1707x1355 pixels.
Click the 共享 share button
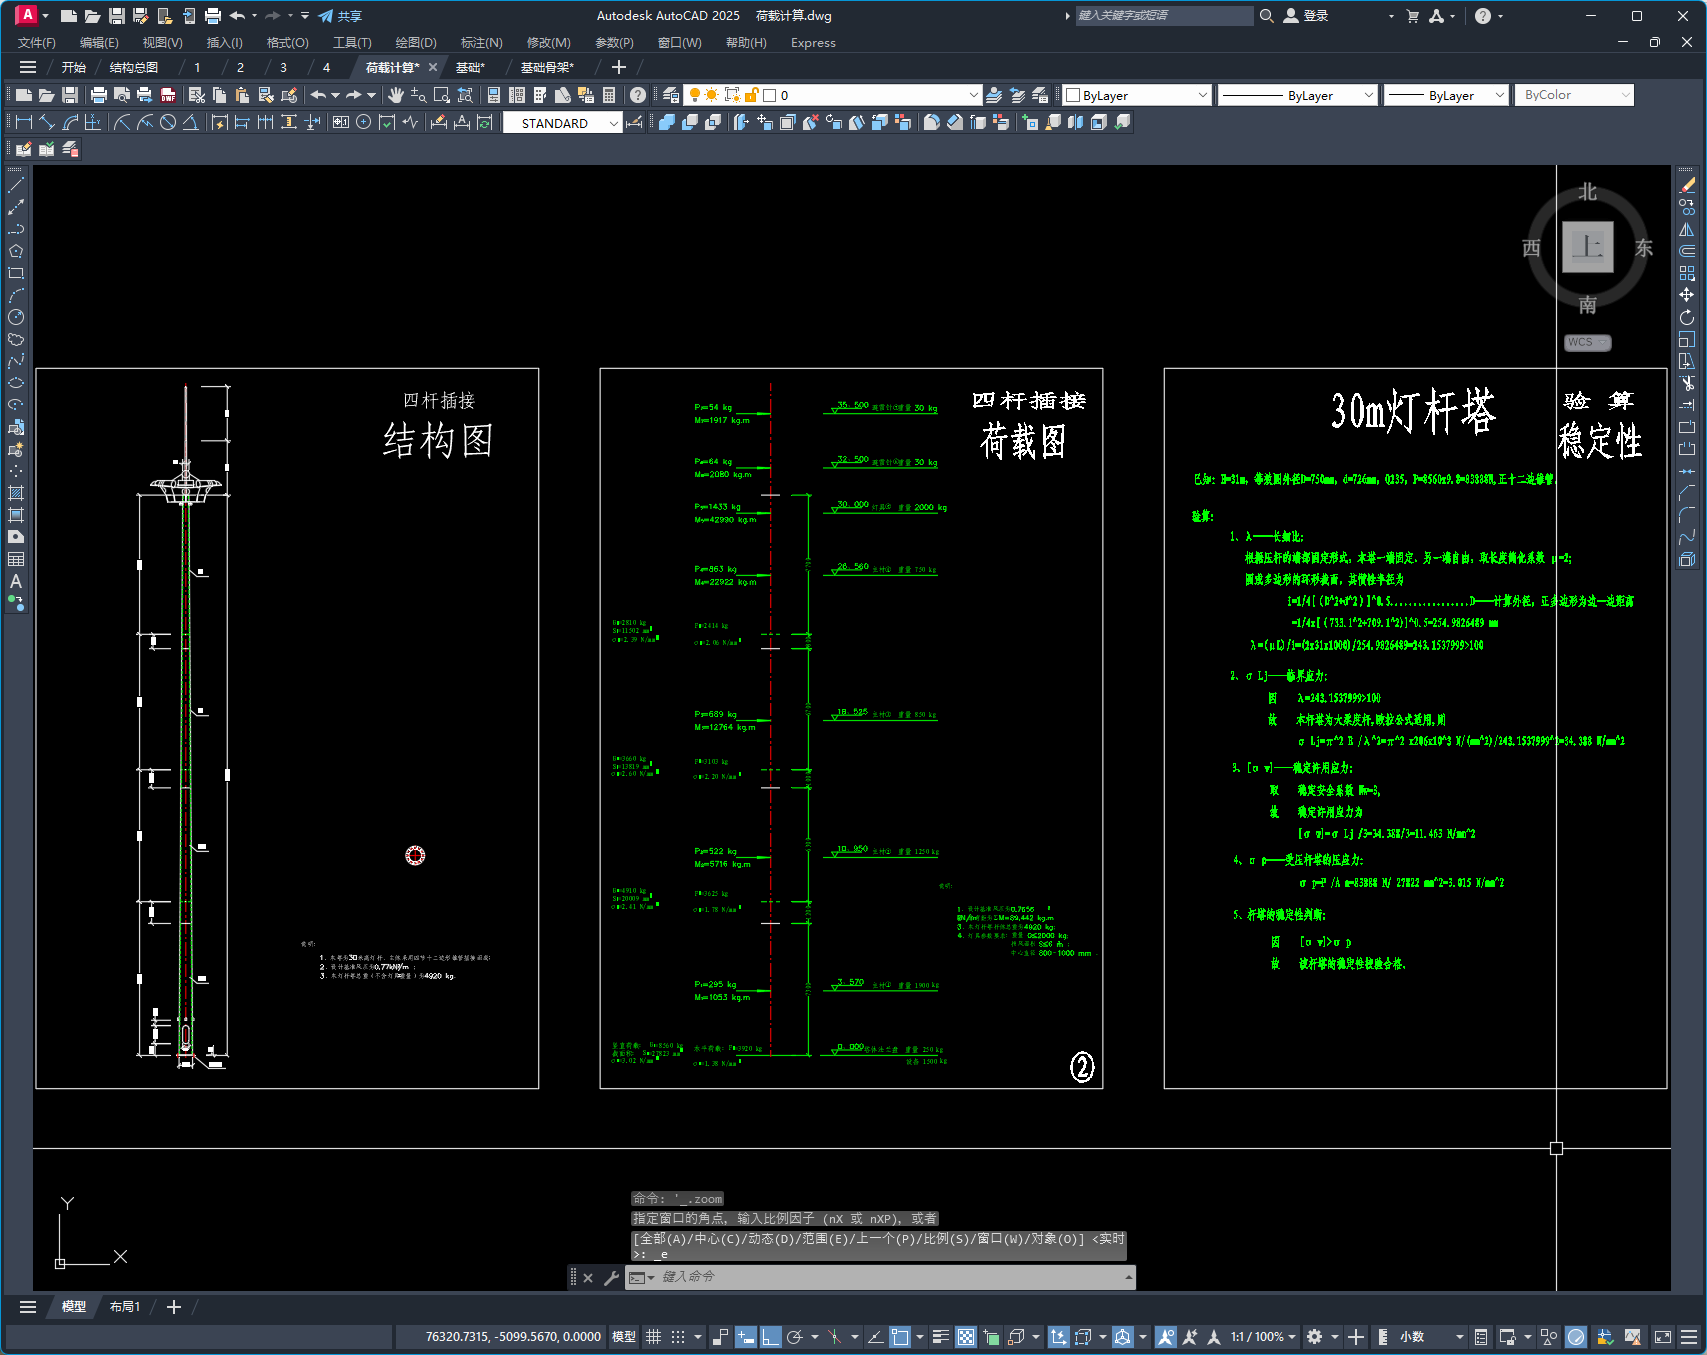point(340,16)
